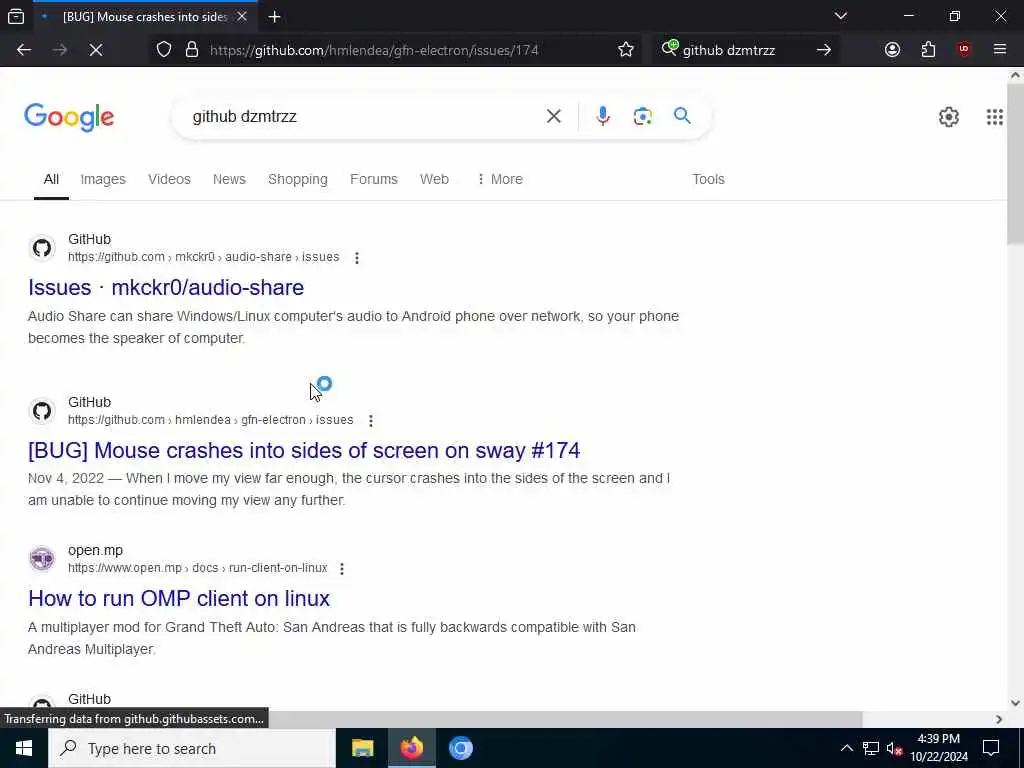Image resolution: width=1024 pixels, height=768 pixels.
Task: Switch to the Images tab
Action: (x=103, y=179)
